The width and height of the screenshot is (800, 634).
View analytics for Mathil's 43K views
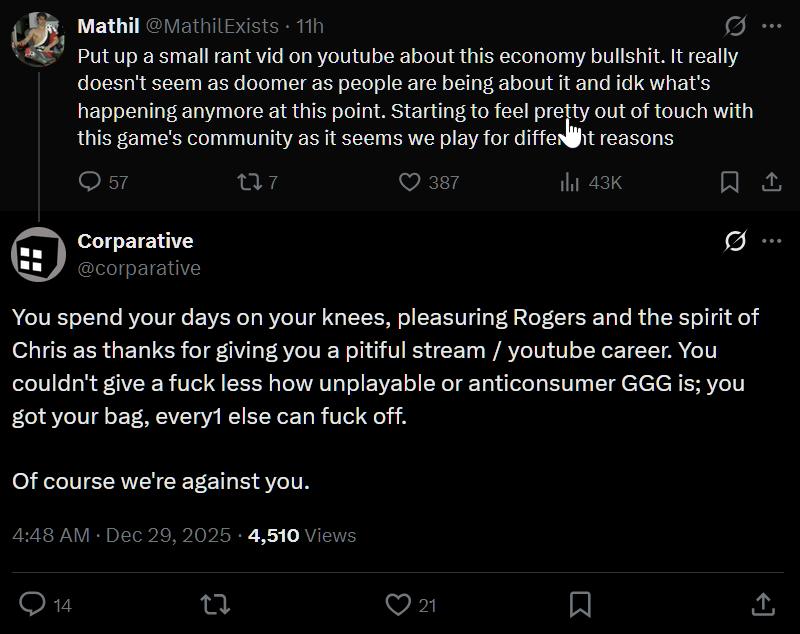(x=571, y=182)
